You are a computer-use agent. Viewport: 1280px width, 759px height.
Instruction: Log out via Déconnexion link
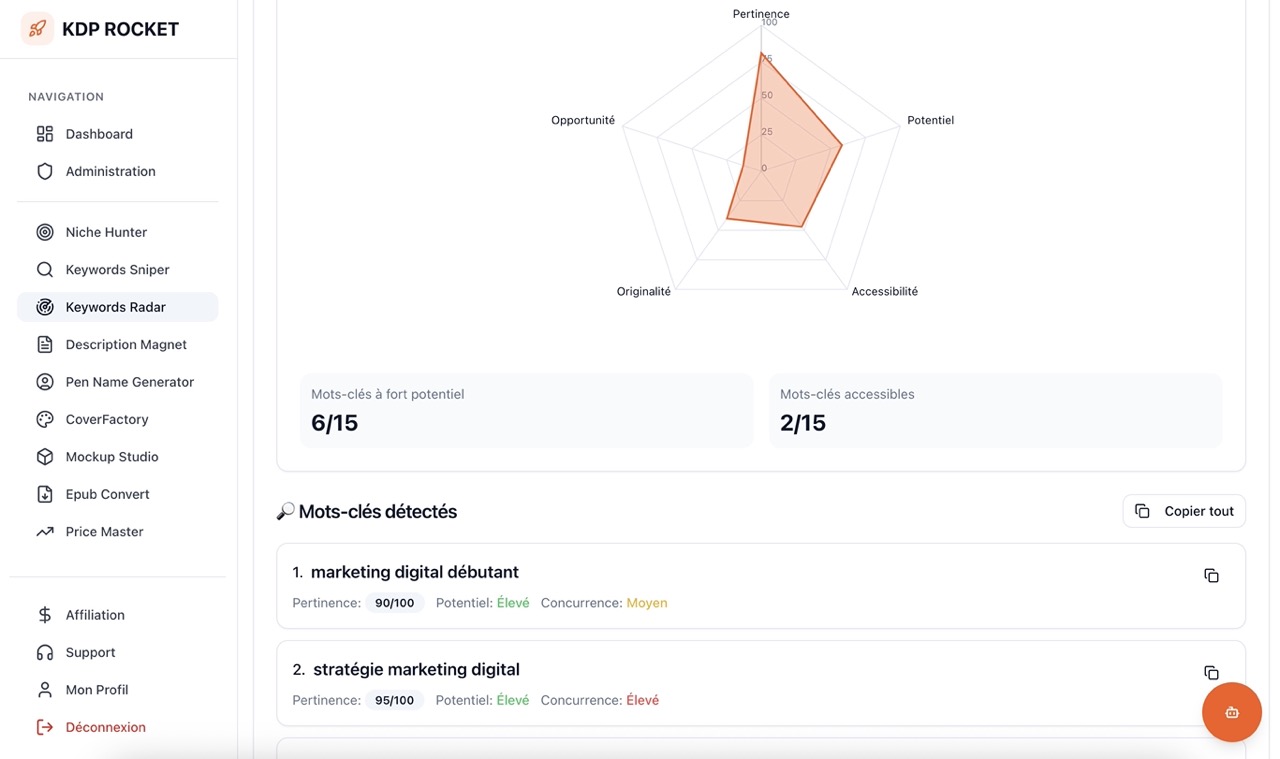click(x=105, y=727)
